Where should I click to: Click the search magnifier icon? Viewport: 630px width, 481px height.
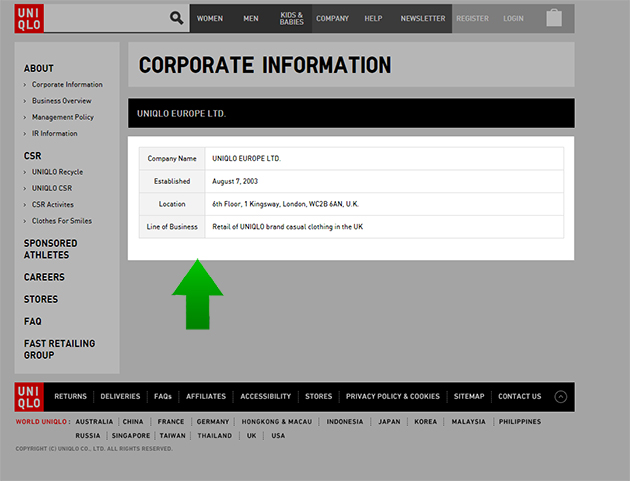(176, 18)
